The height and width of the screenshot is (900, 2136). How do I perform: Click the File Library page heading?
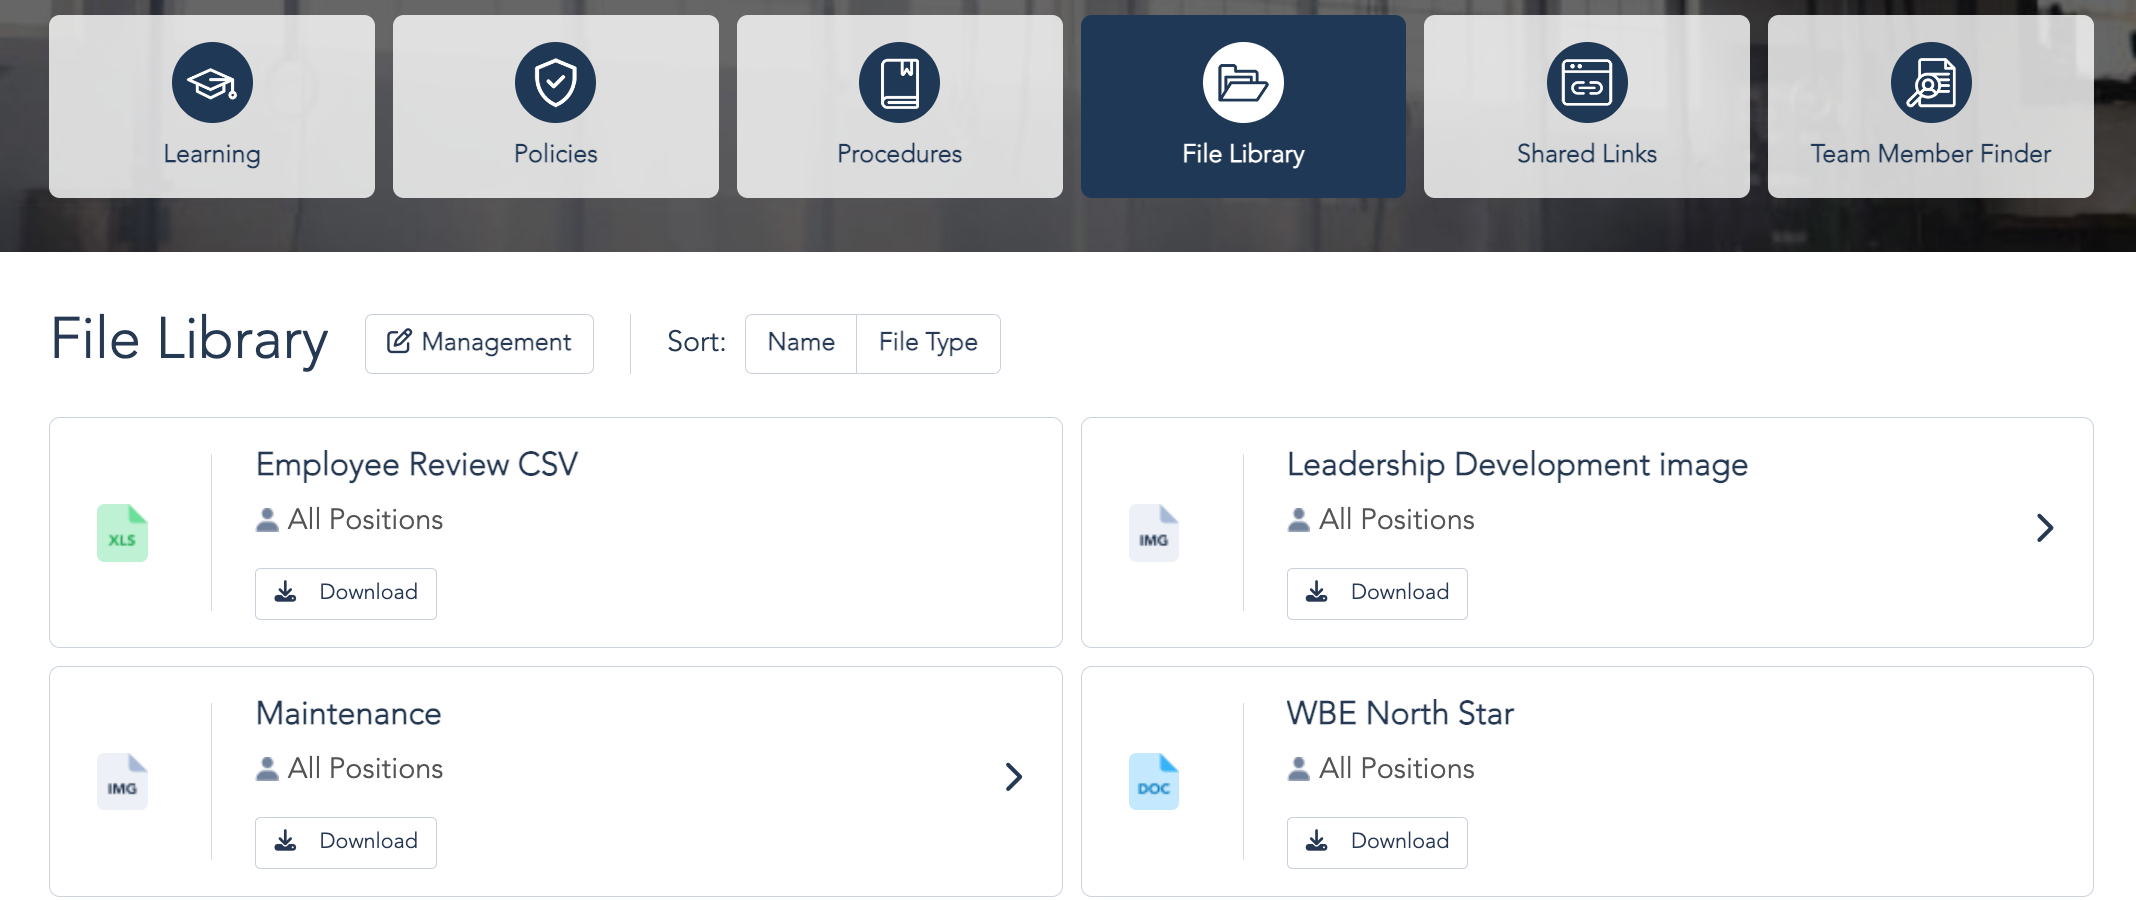click(x=189, y=340)
